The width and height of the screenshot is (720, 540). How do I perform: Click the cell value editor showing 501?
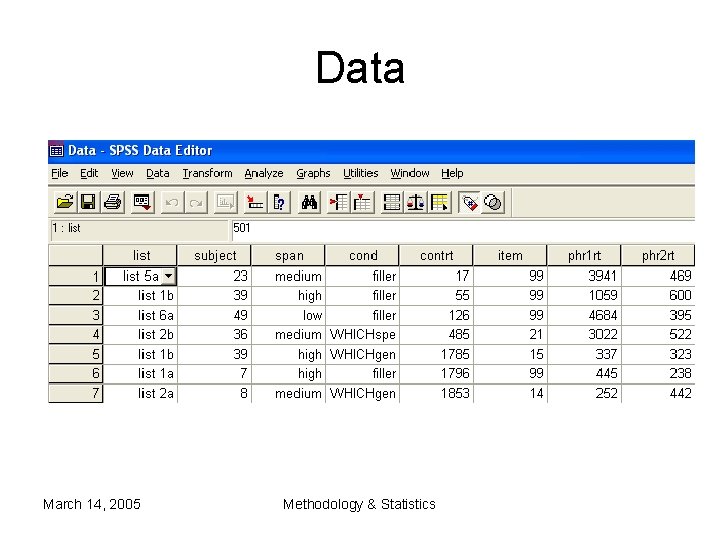point(463,230)
